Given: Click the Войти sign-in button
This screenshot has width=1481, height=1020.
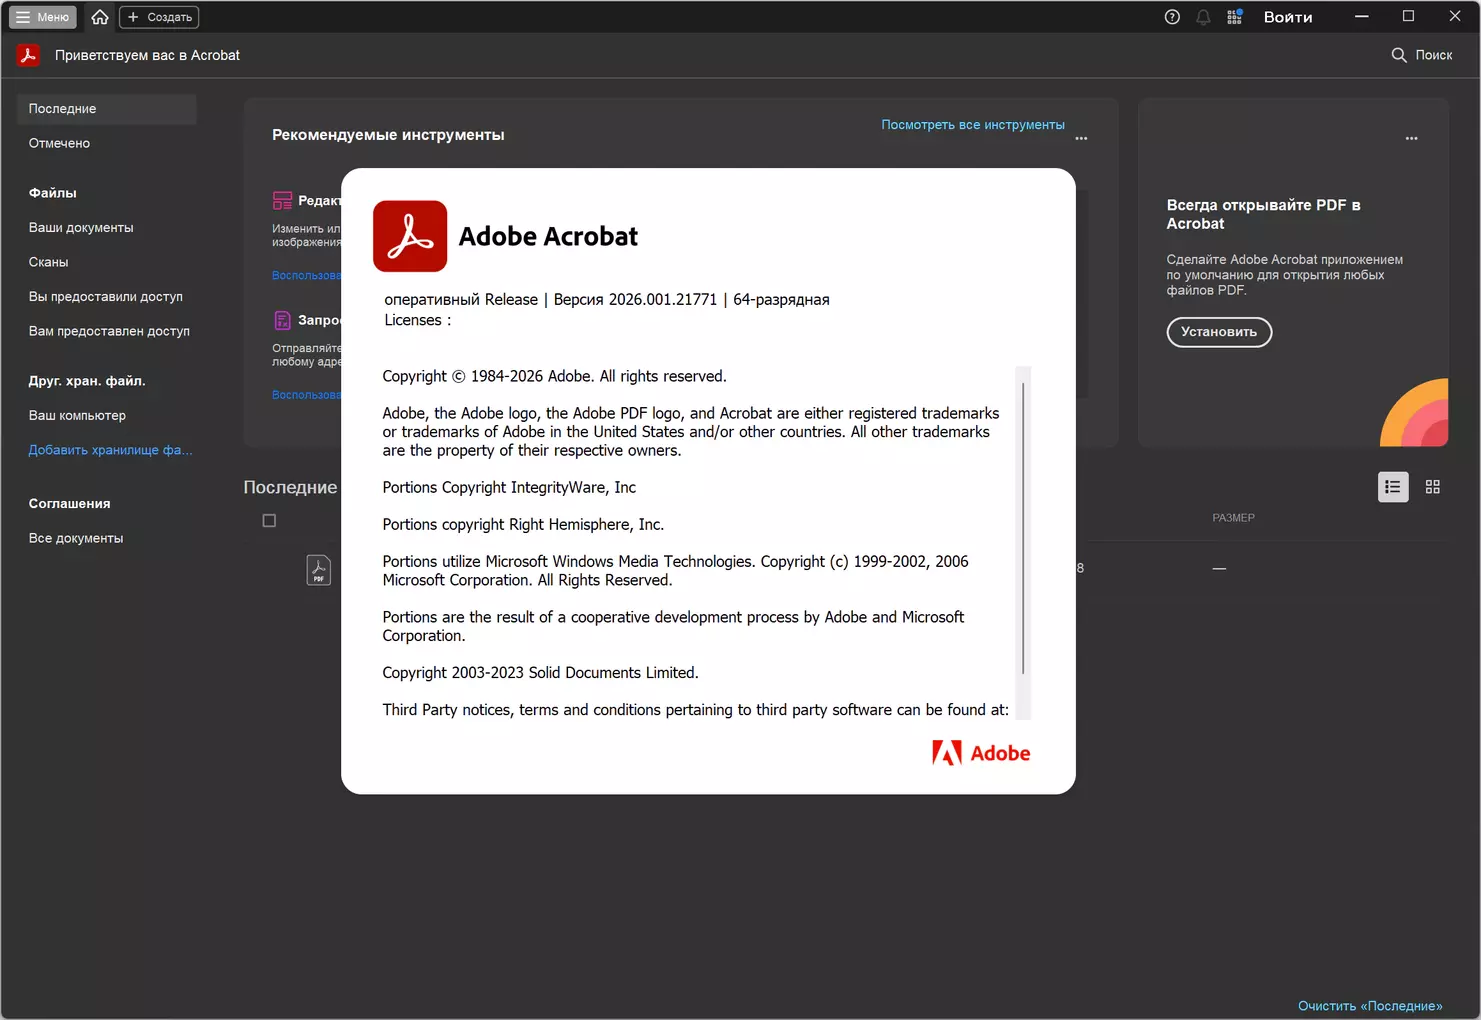Looking at the screenshot, I should 1288,17.
